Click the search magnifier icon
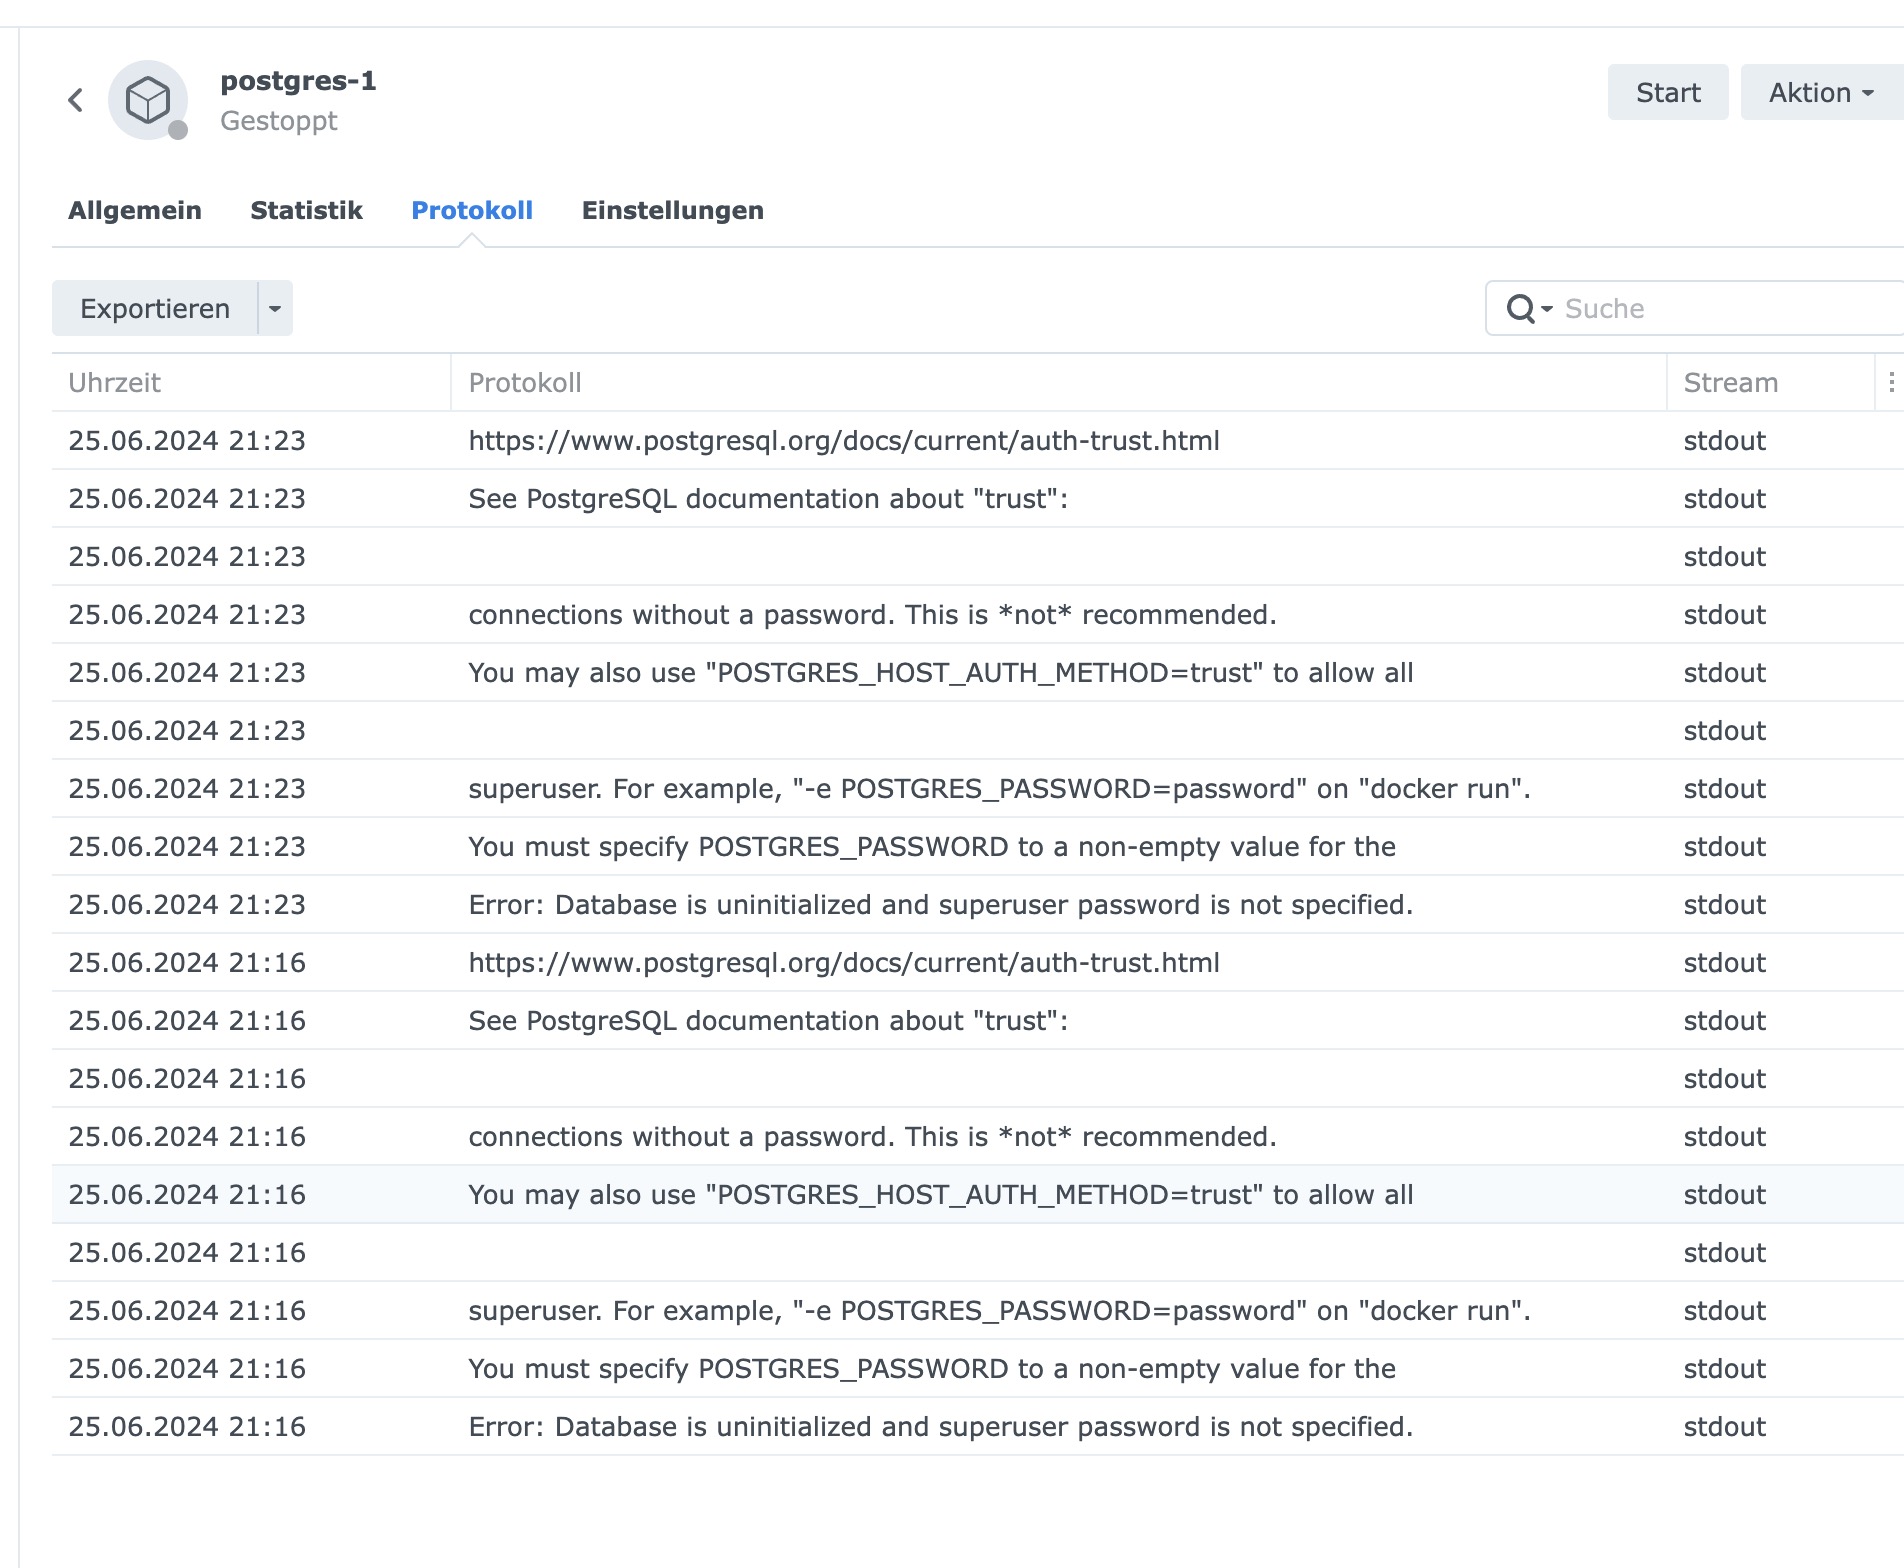Image resolution: width=1904 pixels, height=1568 pixels. 1521,309
